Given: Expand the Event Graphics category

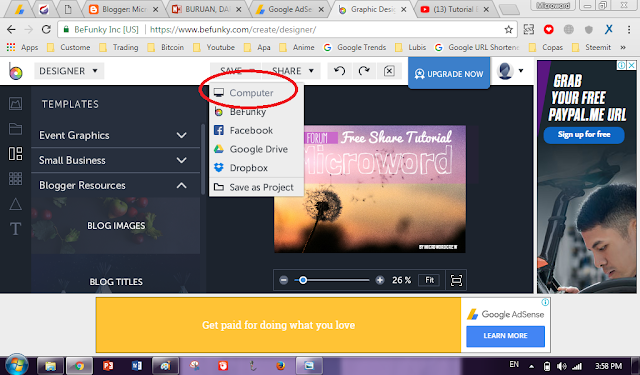Looking at the screenshot, I should pos(113,135).
